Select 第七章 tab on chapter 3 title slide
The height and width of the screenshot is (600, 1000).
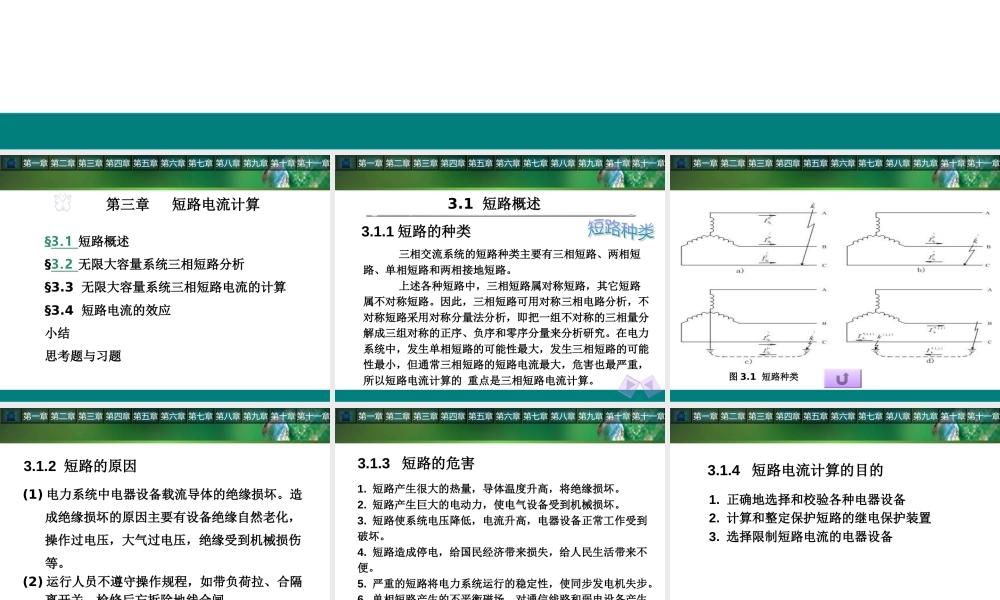click(200, 164)
